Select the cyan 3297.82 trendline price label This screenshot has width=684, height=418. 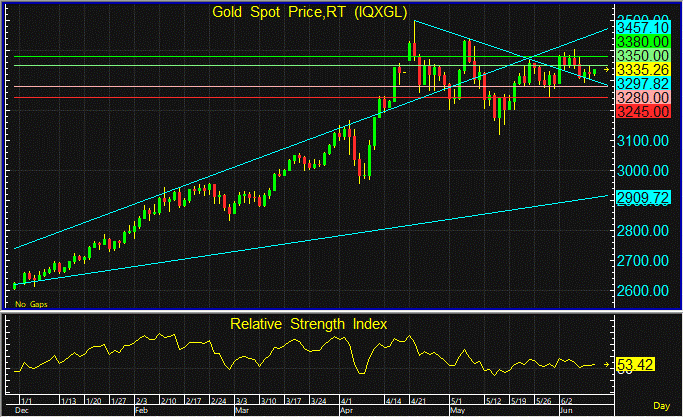tap(639, 84)
